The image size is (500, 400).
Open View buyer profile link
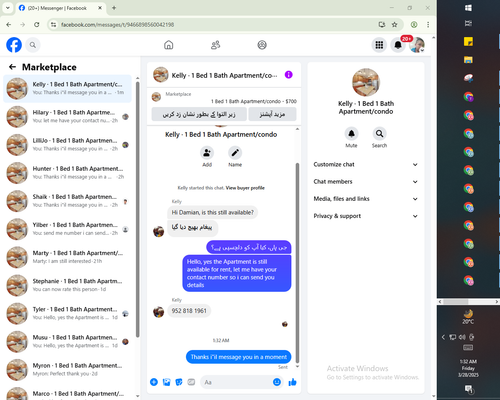coord(245,188)
